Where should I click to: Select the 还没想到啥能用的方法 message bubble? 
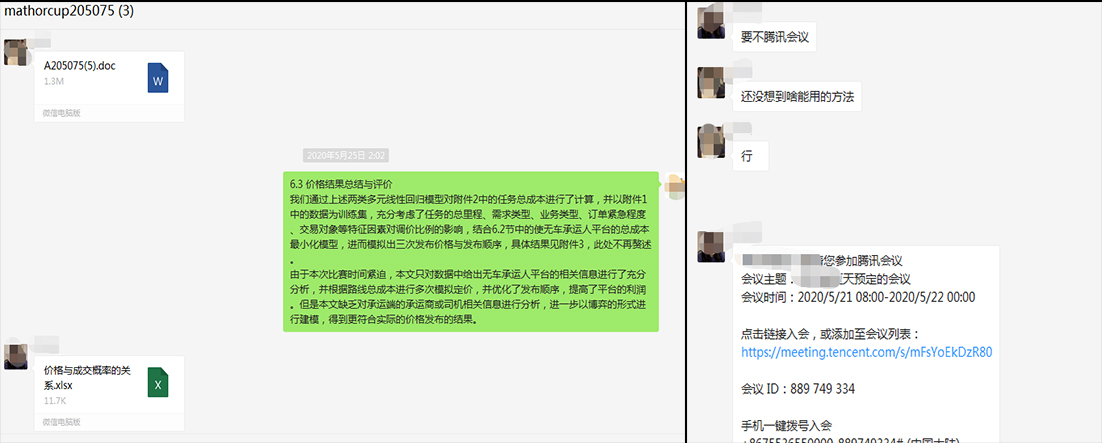pos(797,97)
